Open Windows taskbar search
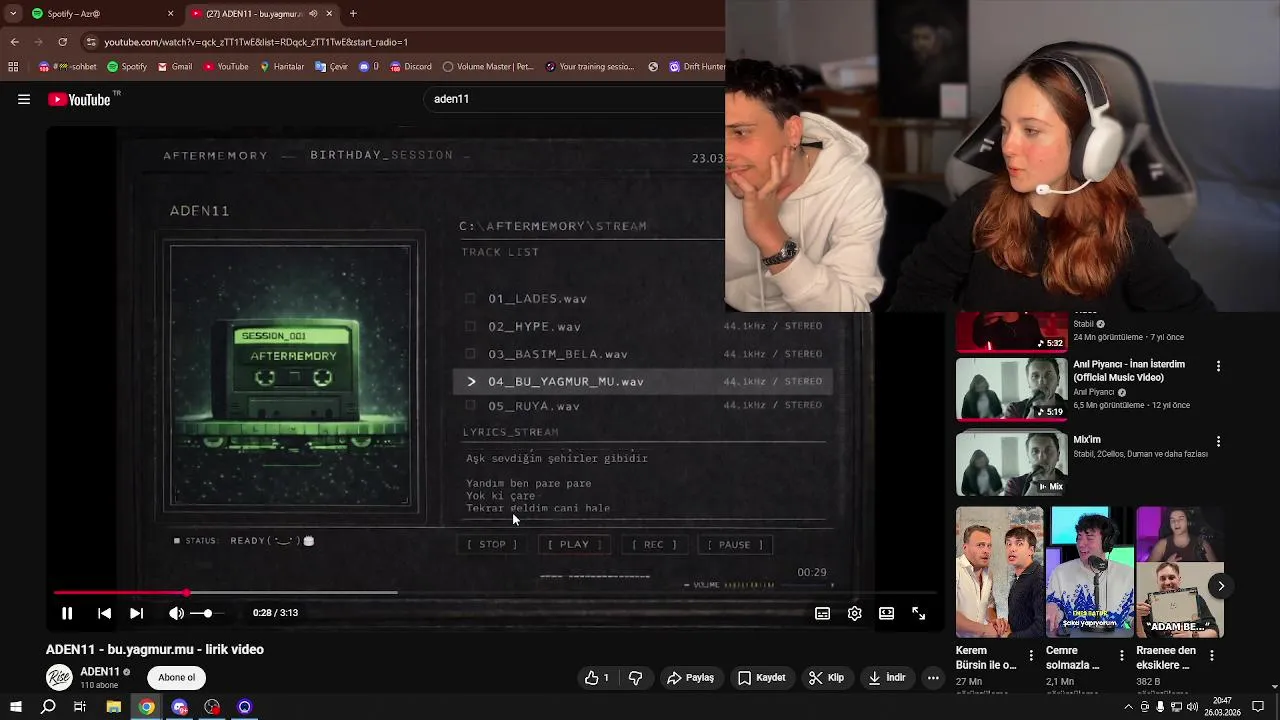 (48, 707)
